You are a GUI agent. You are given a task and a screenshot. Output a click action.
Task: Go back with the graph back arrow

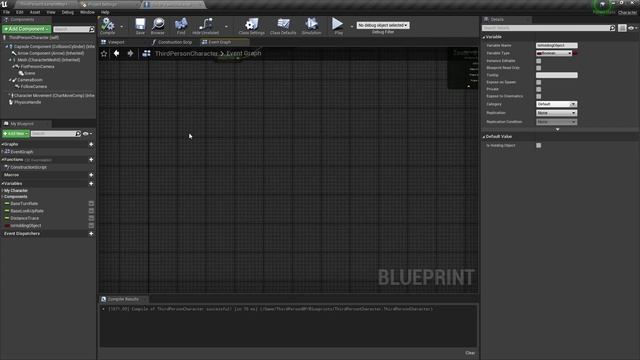[x=117, y=53]
